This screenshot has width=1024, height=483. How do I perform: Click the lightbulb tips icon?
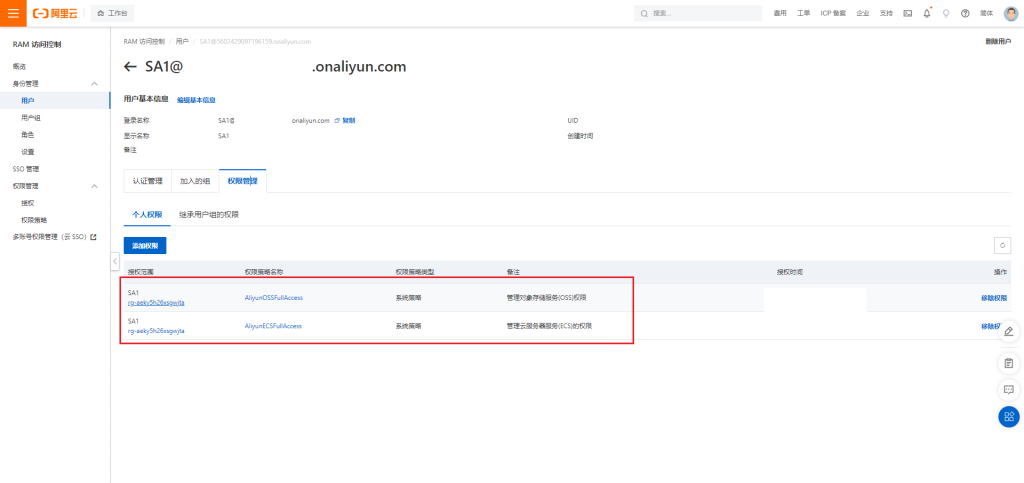(946, 13)
